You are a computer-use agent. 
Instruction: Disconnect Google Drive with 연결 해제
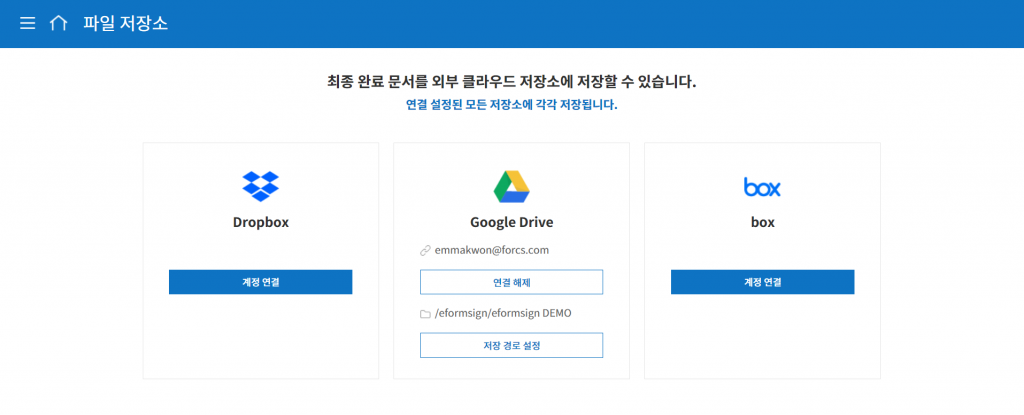[511, 282]
